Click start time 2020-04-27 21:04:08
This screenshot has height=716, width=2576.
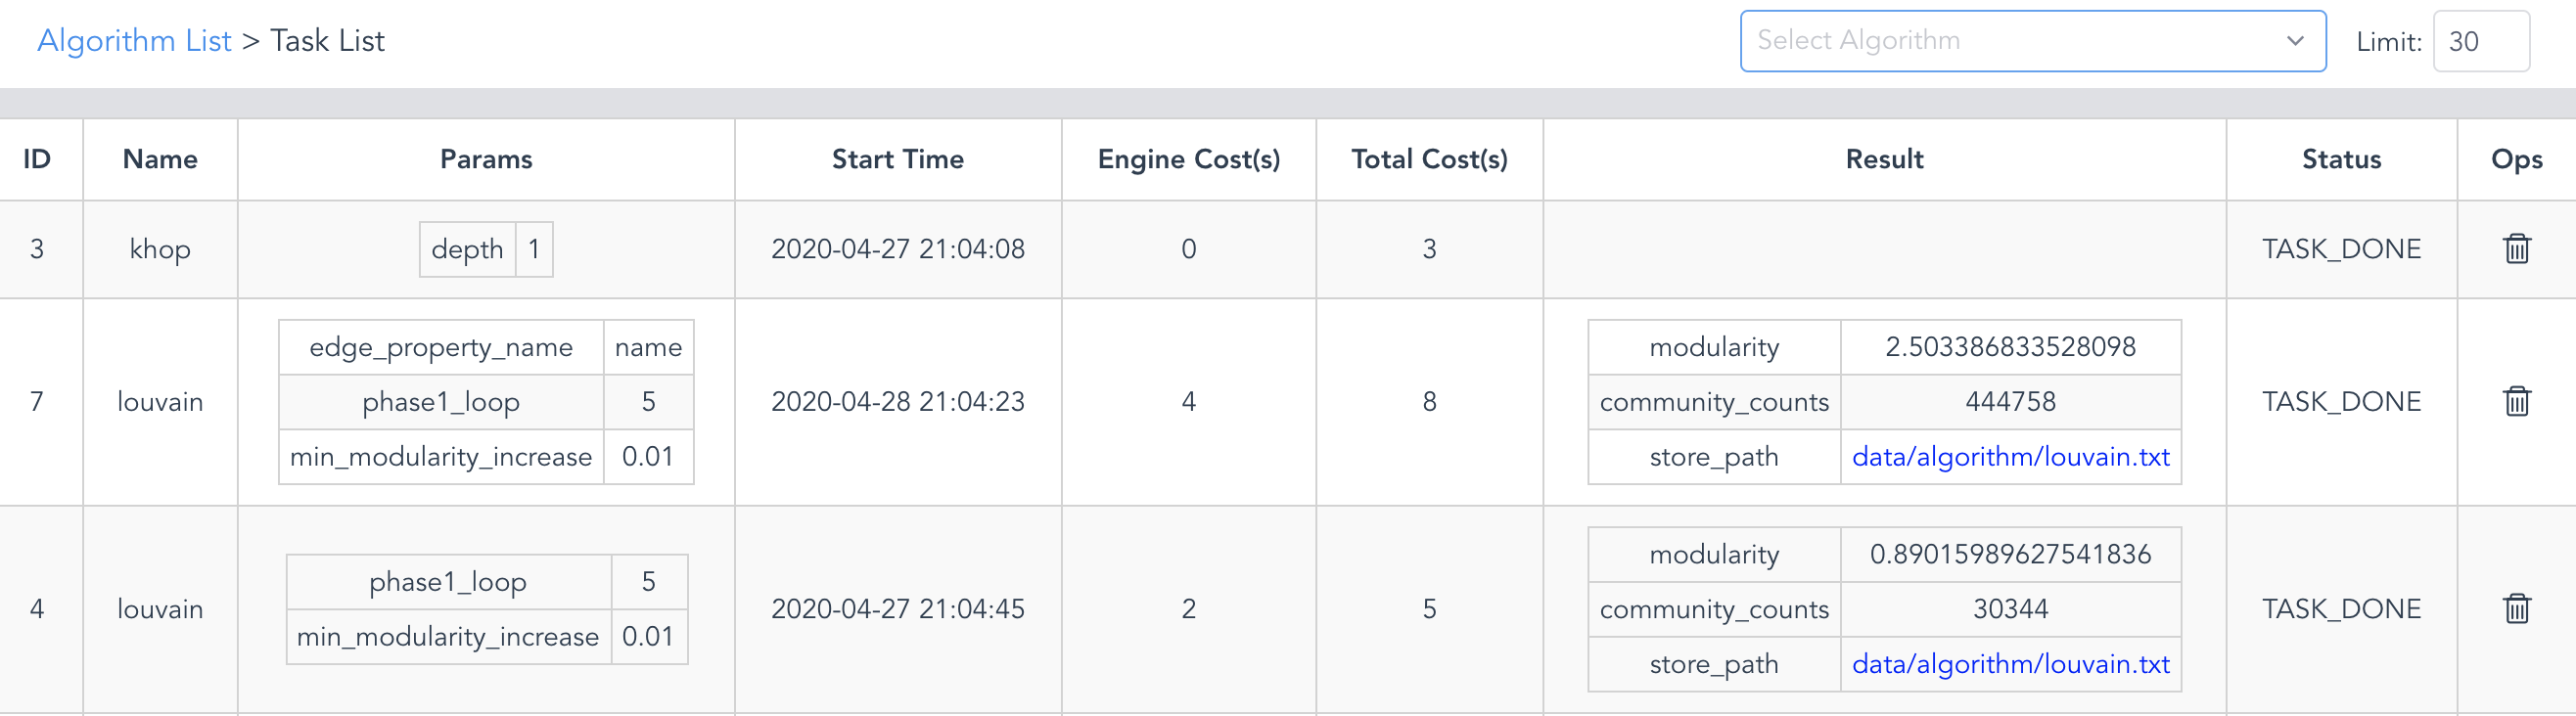pyautogui.click(x=898, y=249)
